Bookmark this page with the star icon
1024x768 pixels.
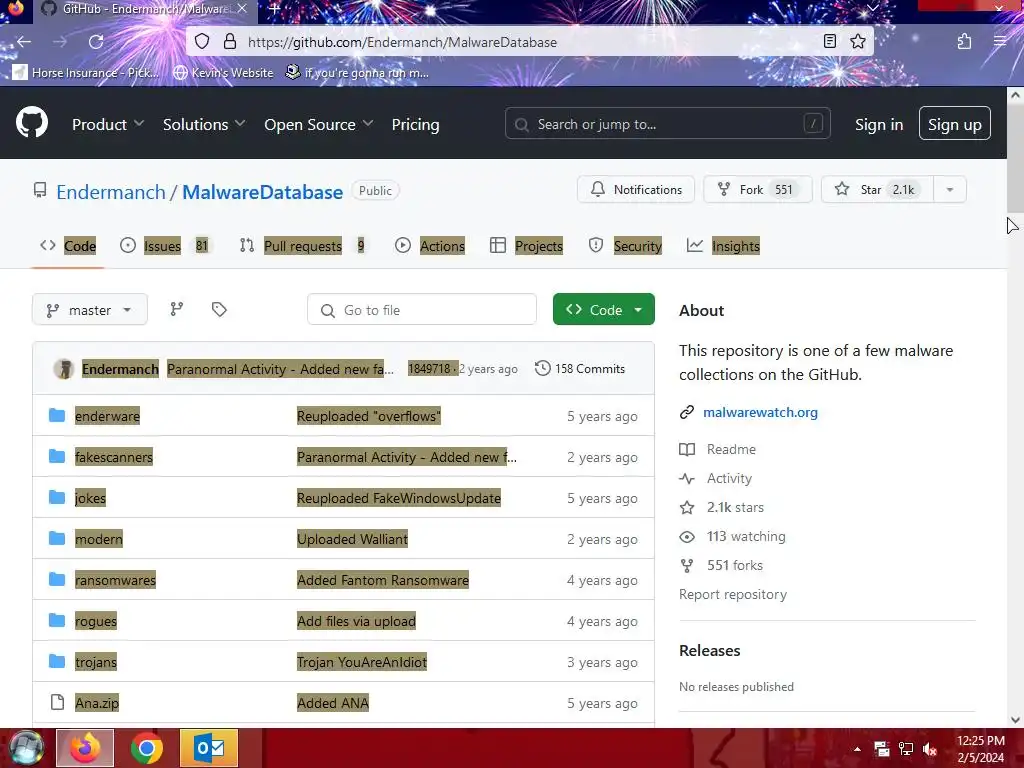[858, 42]
